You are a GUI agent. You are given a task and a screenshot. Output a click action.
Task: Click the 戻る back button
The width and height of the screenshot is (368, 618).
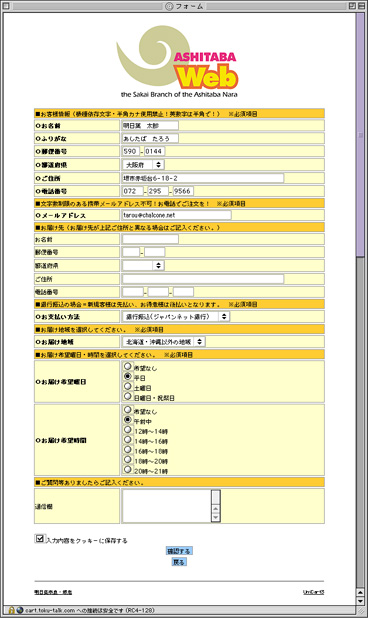click(x=179, y=562)
